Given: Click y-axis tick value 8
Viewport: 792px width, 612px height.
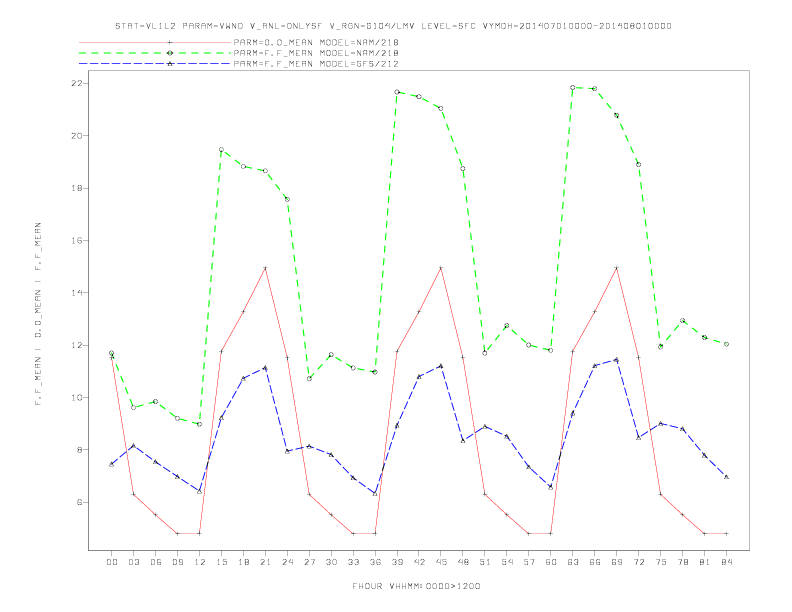Looking at the screenshot, I should (79, 450).
